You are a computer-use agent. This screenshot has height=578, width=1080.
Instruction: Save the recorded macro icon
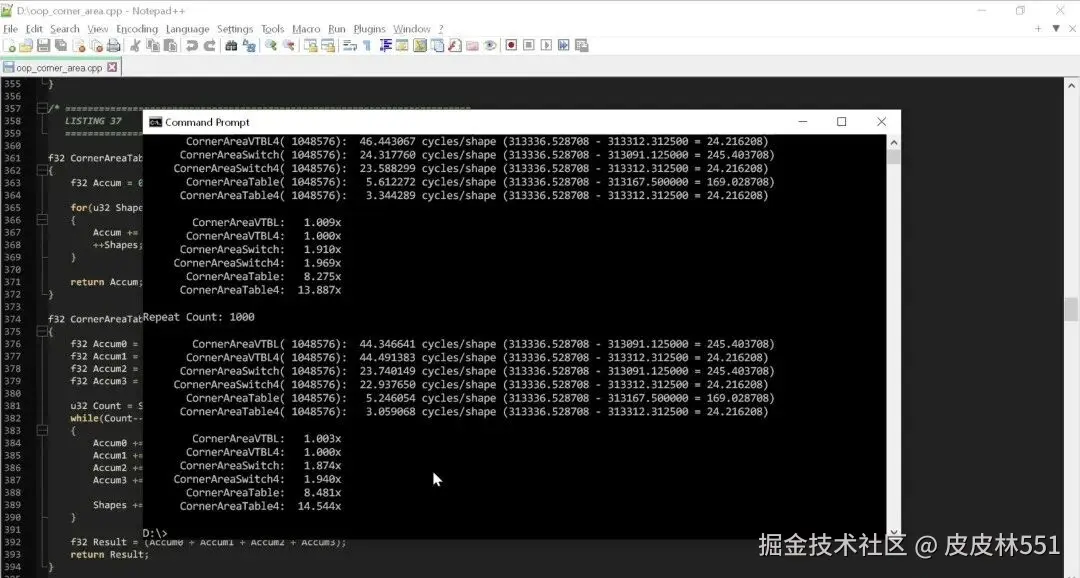[x=581, y=45]
